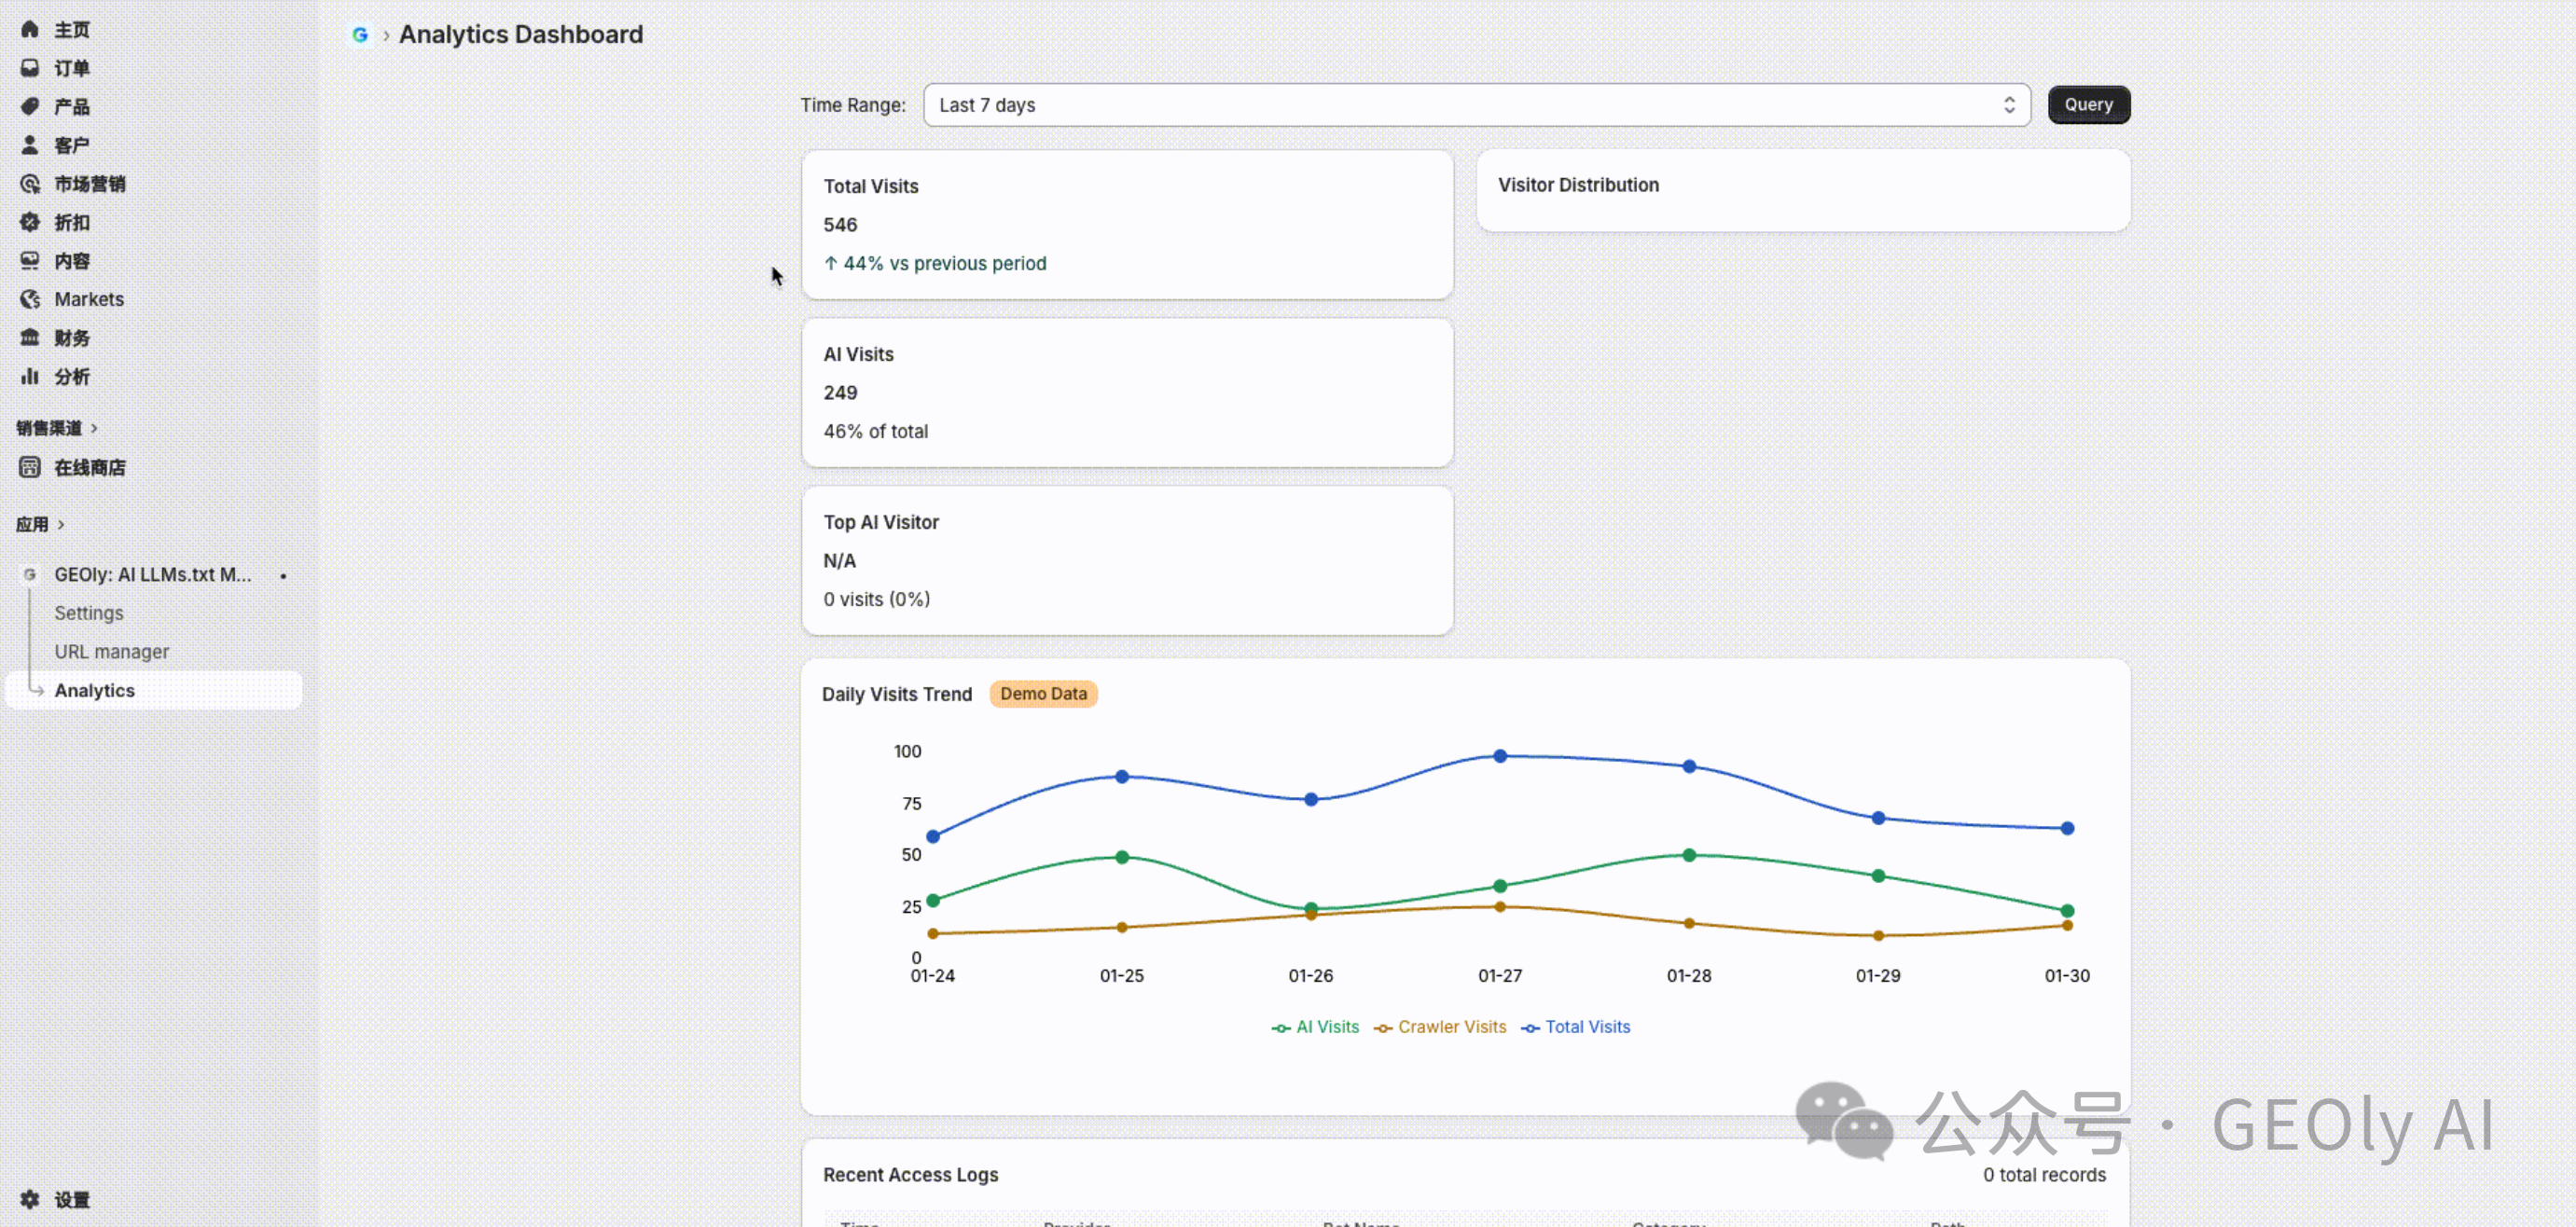This screenshot has height=1227, width=2576.
Task: Click the GEOly logo in the page breadcrumb
Action: pos(360,35)
